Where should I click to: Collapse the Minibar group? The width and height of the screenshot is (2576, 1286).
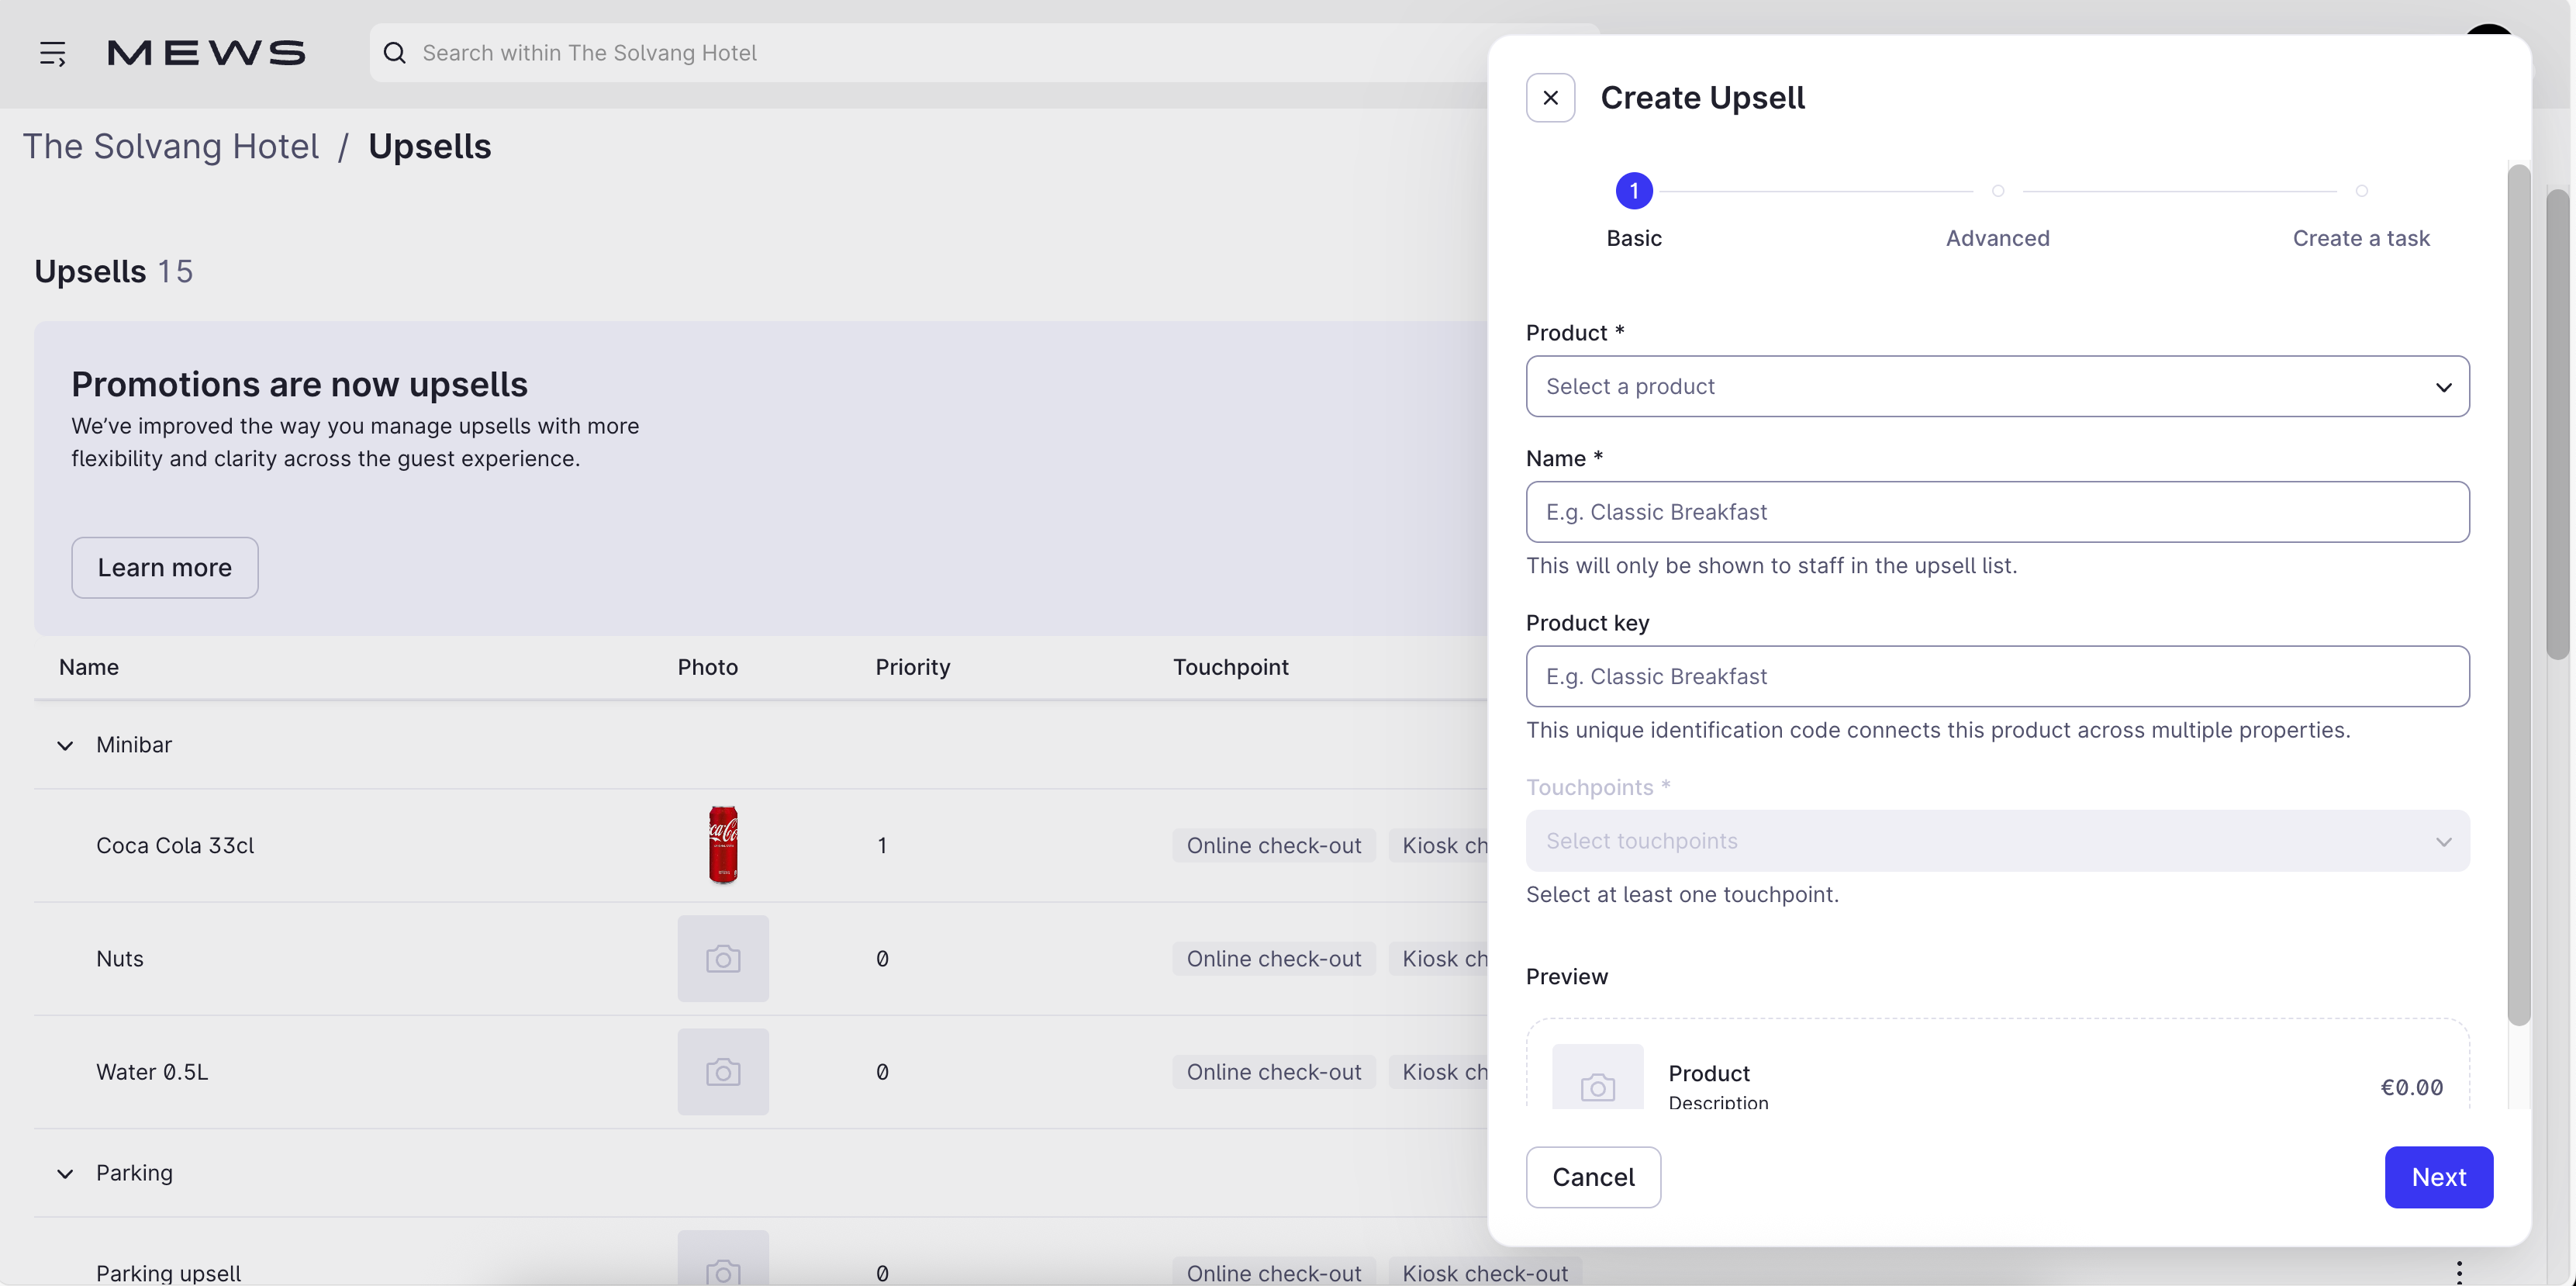coord(65,745)
